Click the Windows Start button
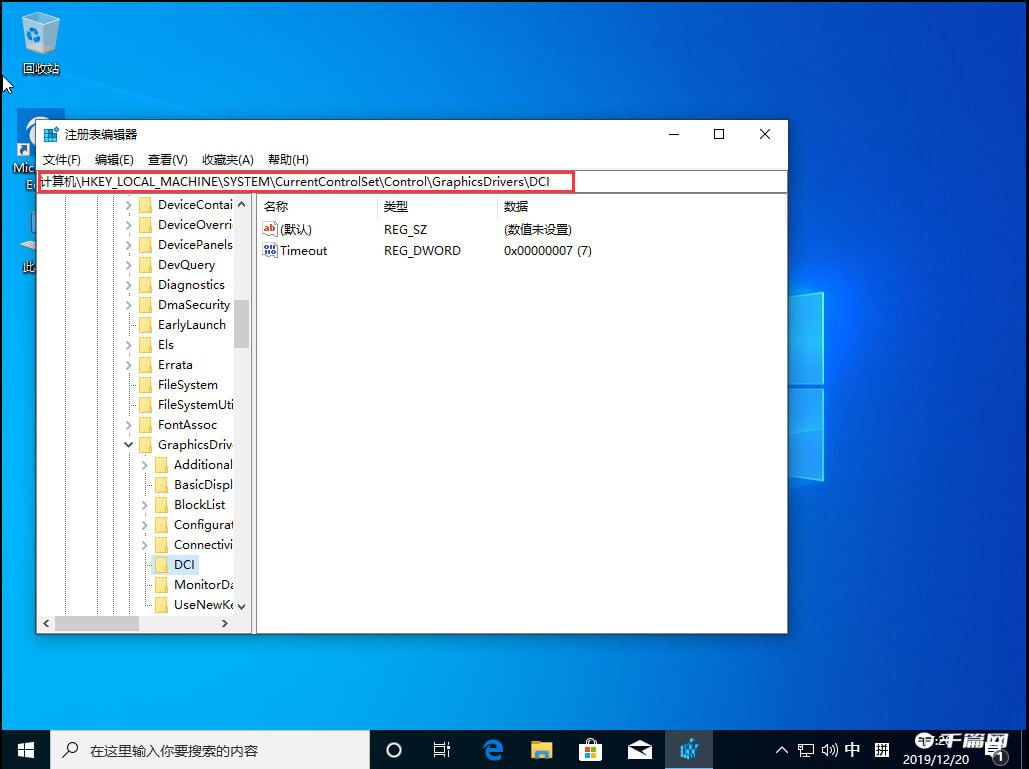The image size is (1029, 769). tap(24, 749)
